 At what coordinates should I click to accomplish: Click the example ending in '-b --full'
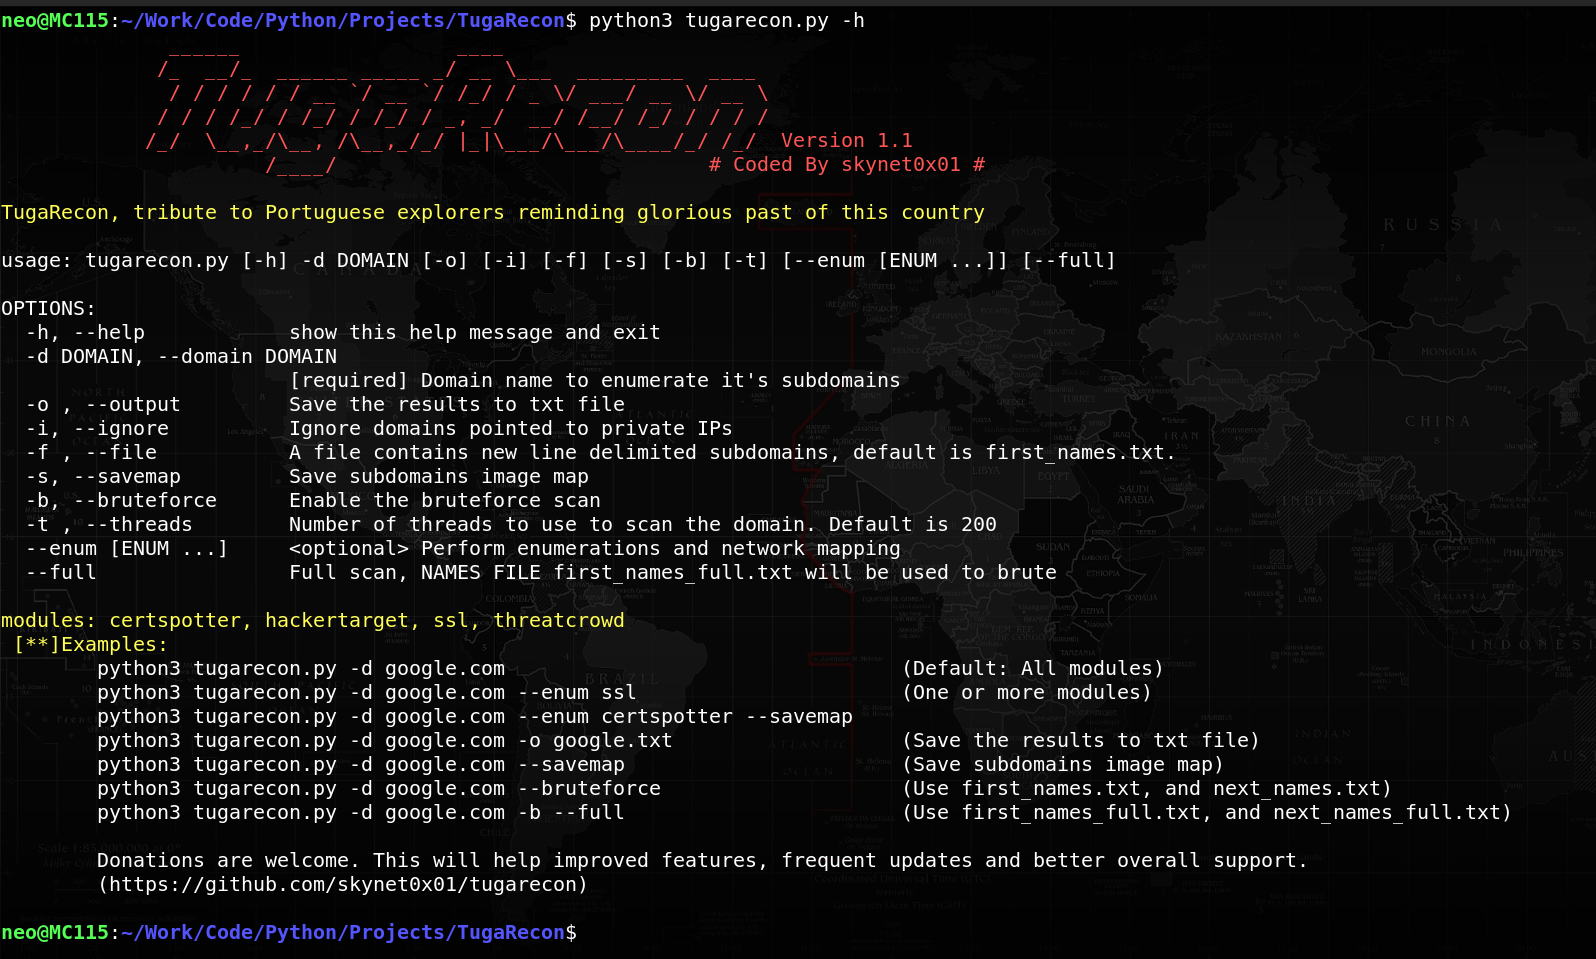coord(361,812)
